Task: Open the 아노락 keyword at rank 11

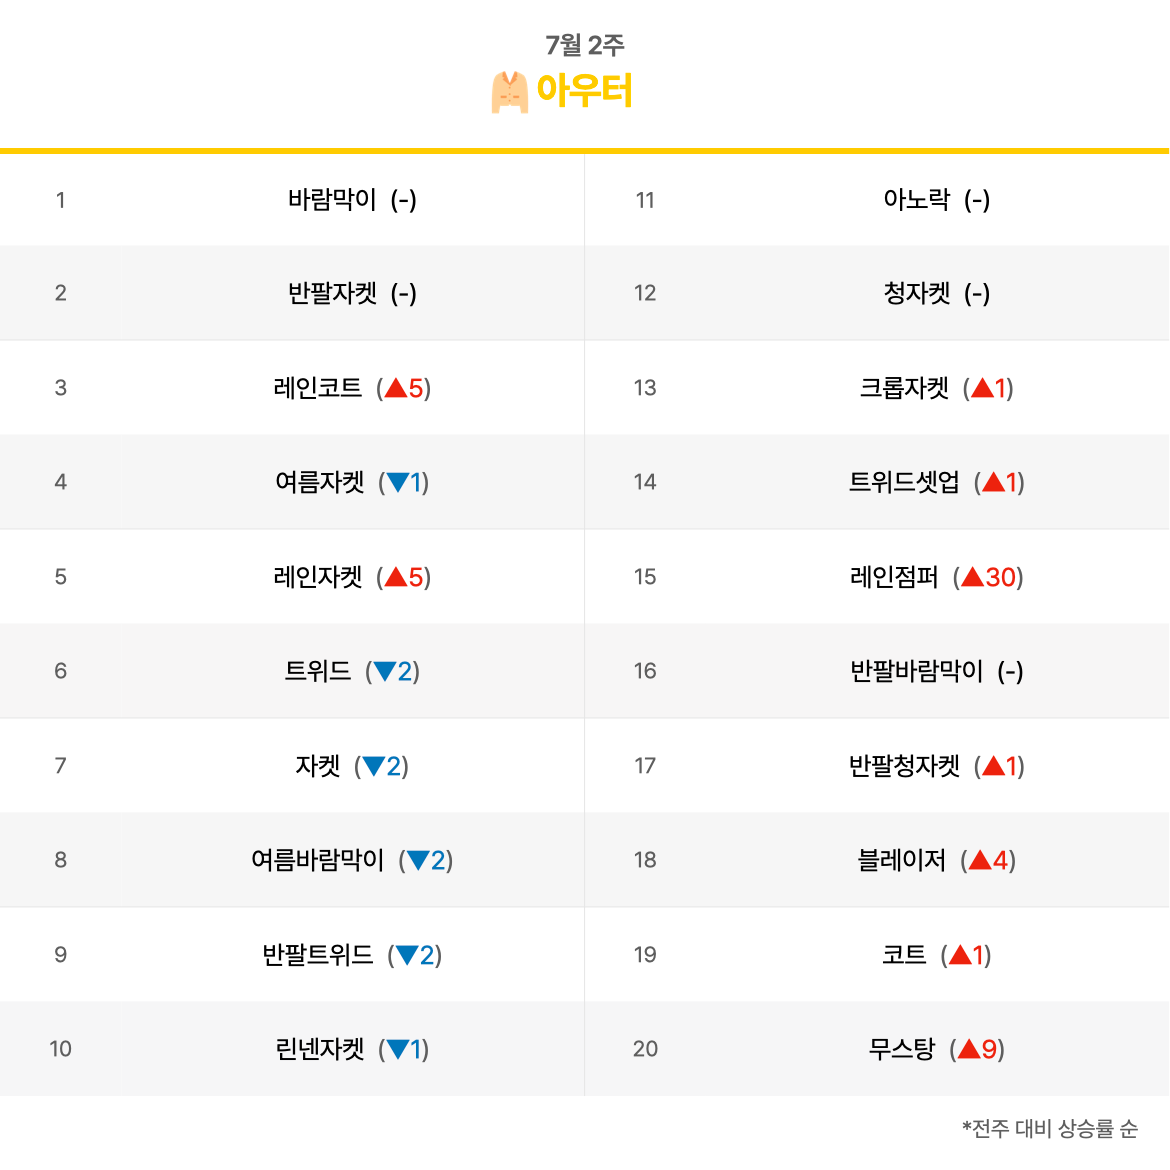Action: [916, 199]
